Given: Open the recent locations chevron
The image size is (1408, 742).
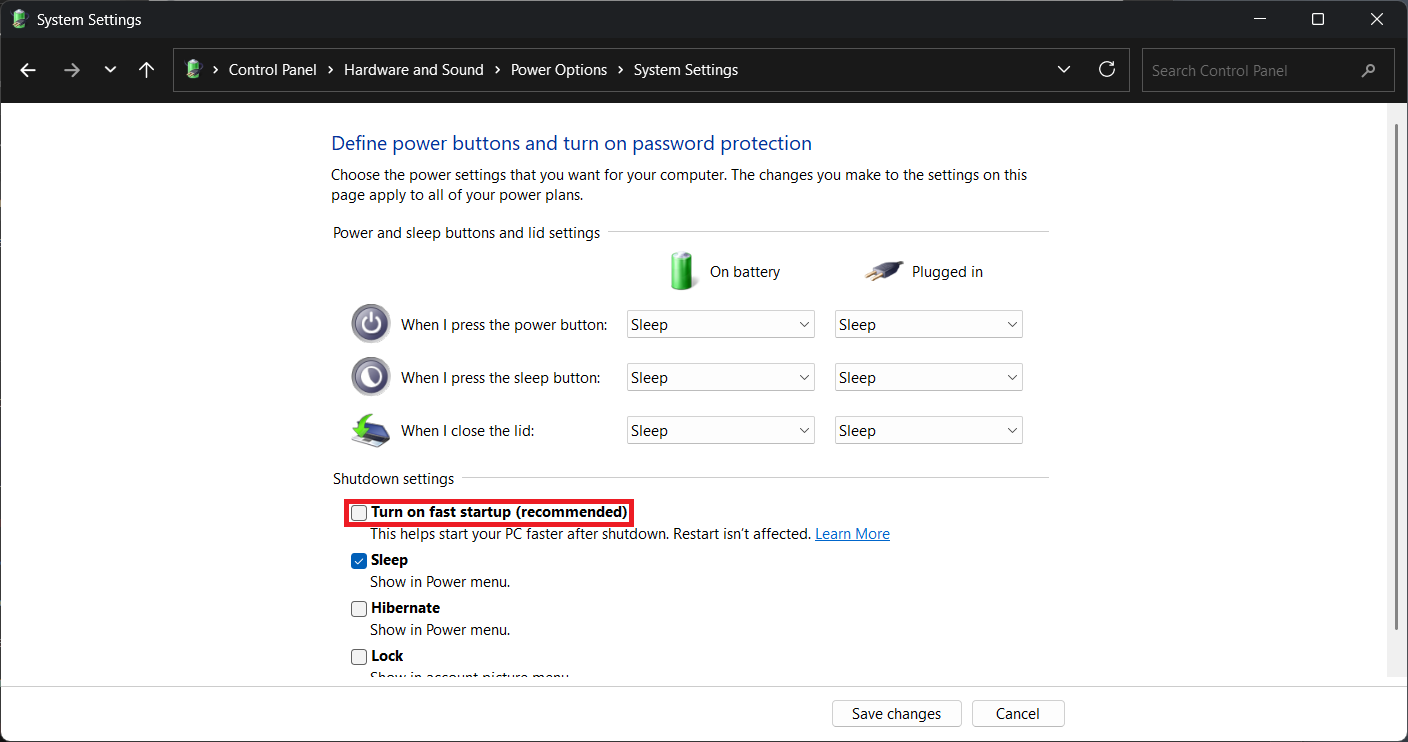Looking at the screenshot, I should [x=110, y=70].
